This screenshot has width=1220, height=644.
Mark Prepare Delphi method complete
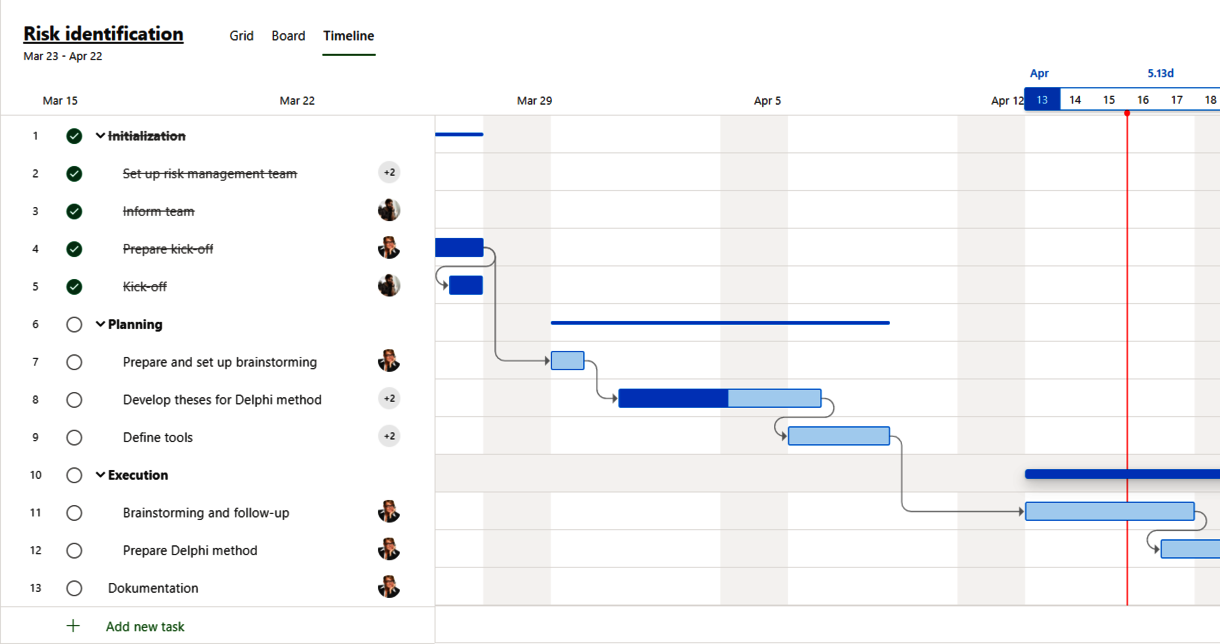pyautogui.click(x=74, y=550)
